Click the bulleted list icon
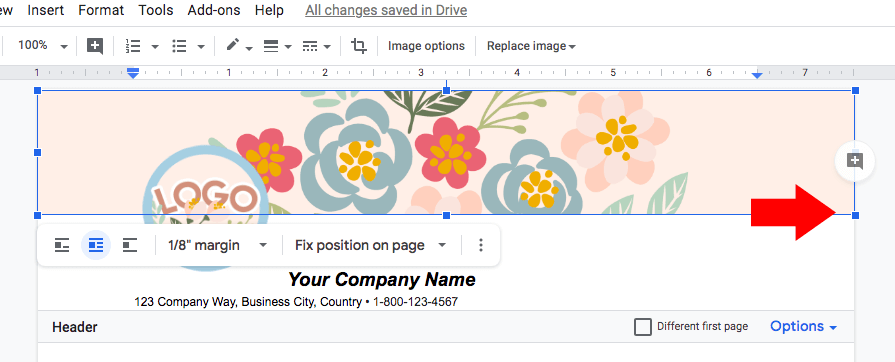Viewport: 895px width, 362px height. [x=179, y=46]
